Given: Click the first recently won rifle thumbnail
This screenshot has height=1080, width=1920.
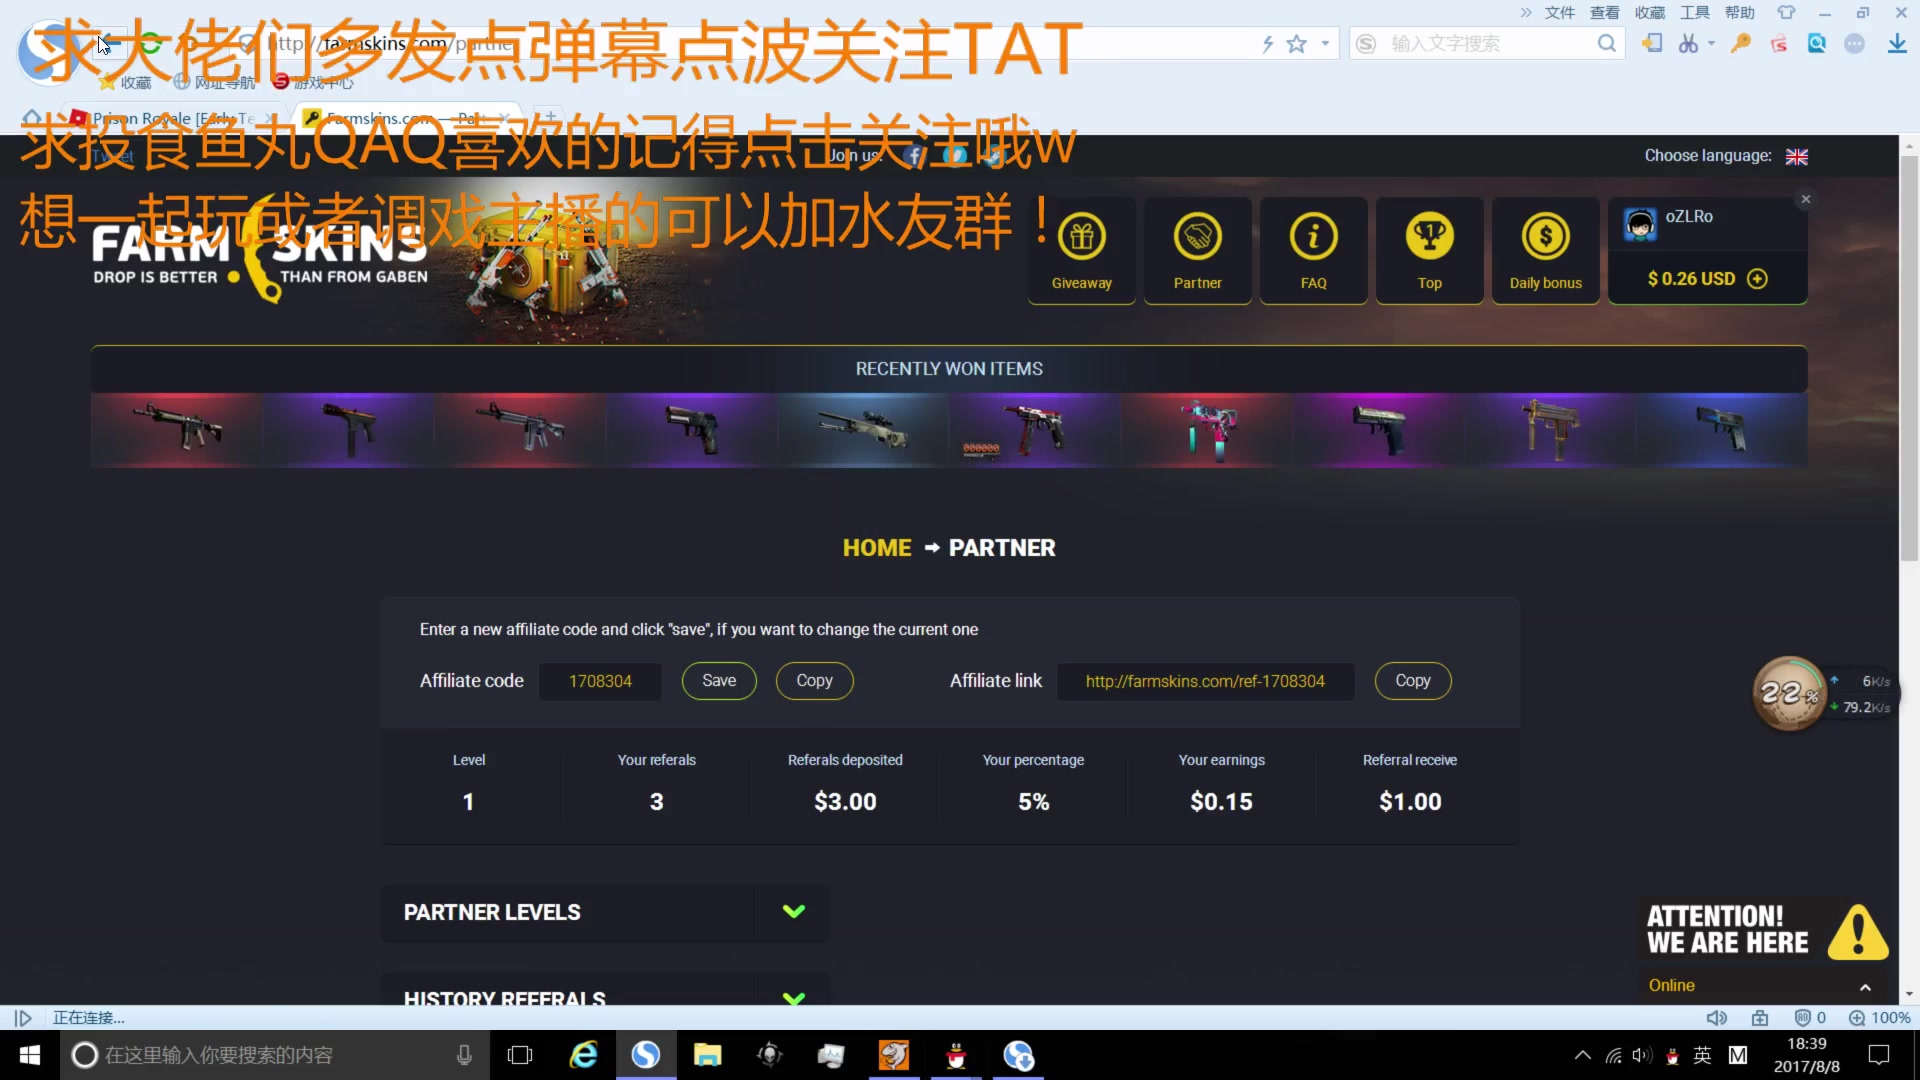Looking at the screenshot, I should (177, 430).
